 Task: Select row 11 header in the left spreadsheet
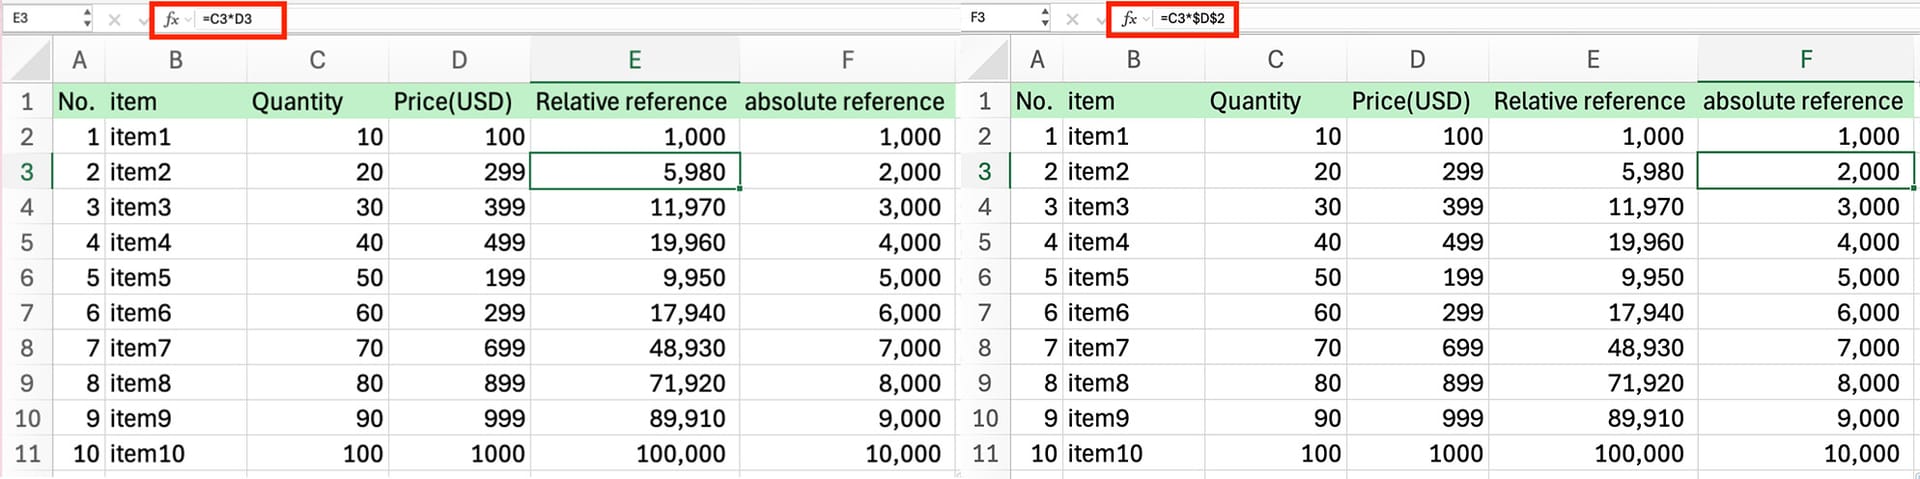coord(27,454)
